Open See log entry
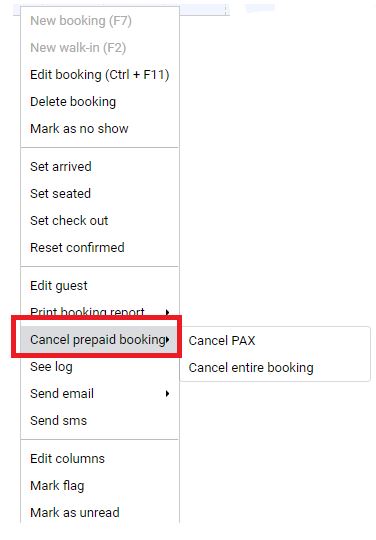 pos(100,367)
